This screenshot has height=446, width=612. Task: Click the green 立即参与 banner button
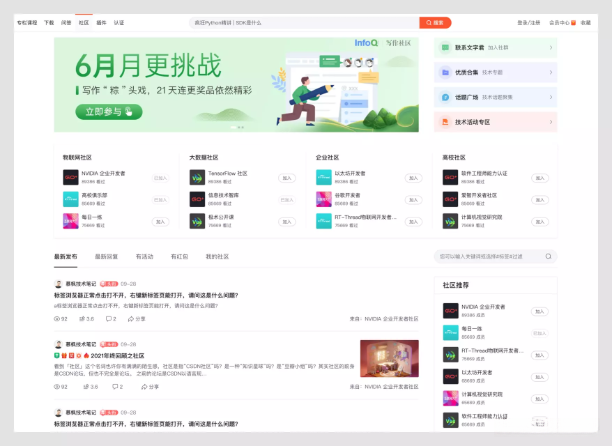coord(109,112)
